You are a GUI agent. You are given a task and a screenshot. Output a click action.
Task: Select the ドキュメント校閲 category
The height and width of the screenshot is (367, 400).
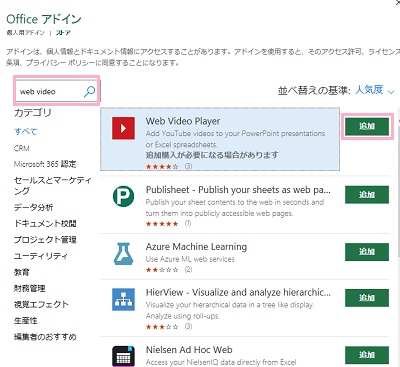click(x=45, y=223)
